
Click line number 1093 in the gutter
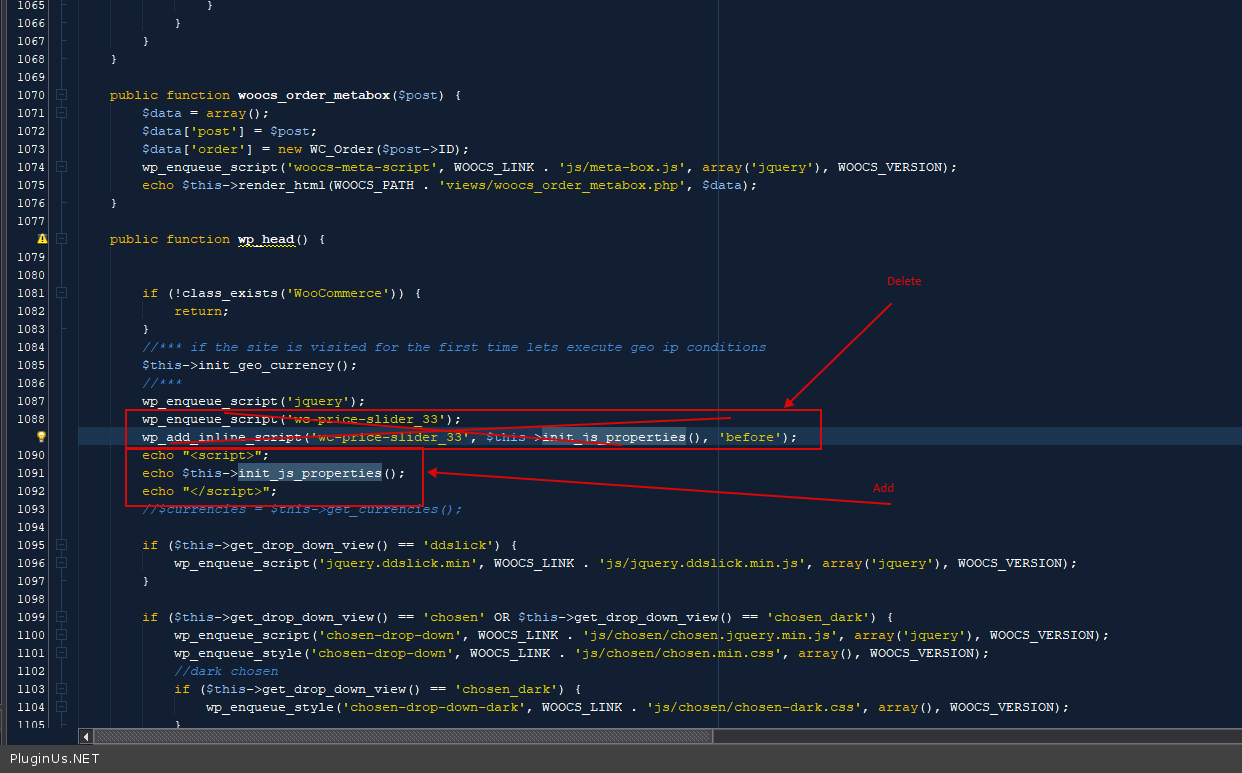[30, 509]
